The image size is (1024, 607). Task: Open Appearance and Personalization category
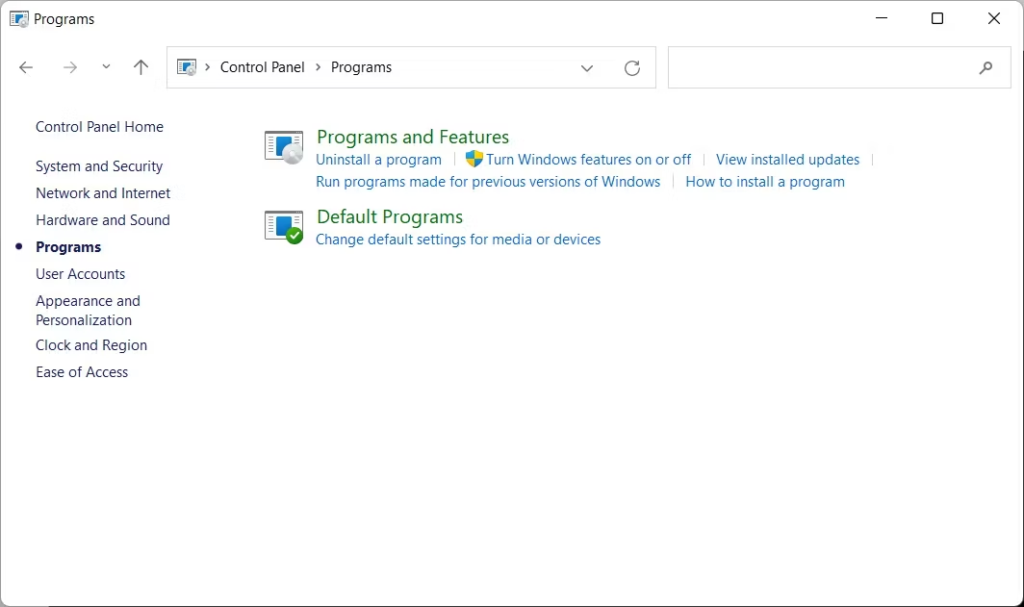pyautogui.click(x=88, y=310)
